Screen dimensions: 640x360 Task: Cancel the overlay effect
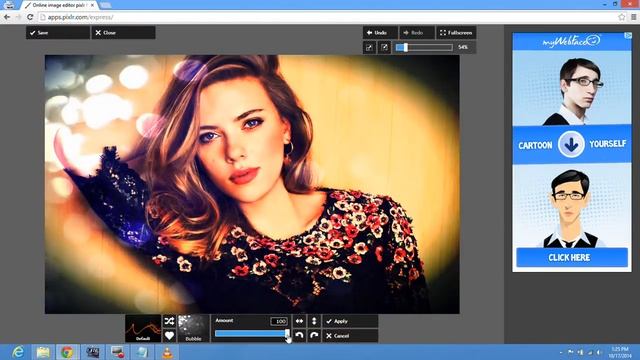(x=350, y=336)
